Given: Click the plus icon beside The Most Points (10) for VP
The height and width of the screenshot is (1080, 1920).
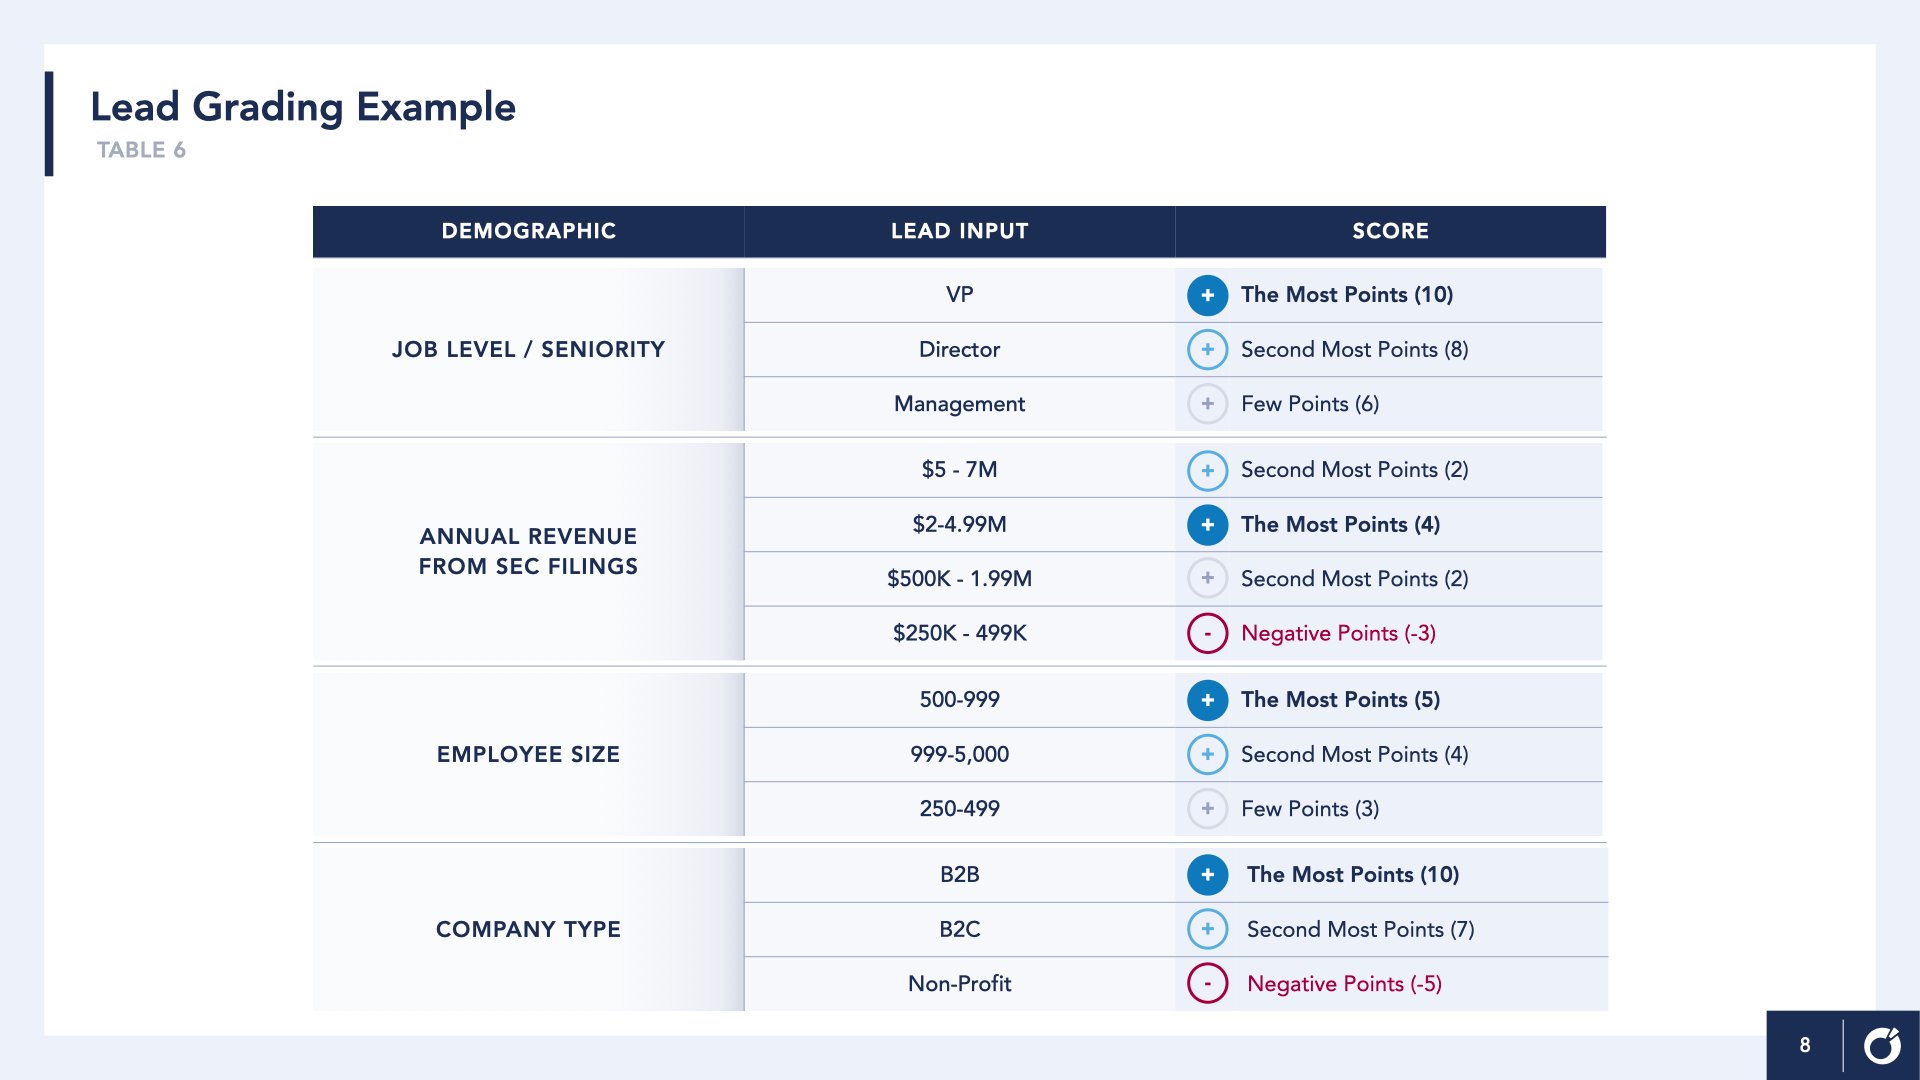Looking at the screenshot, I should [1207, 295].
